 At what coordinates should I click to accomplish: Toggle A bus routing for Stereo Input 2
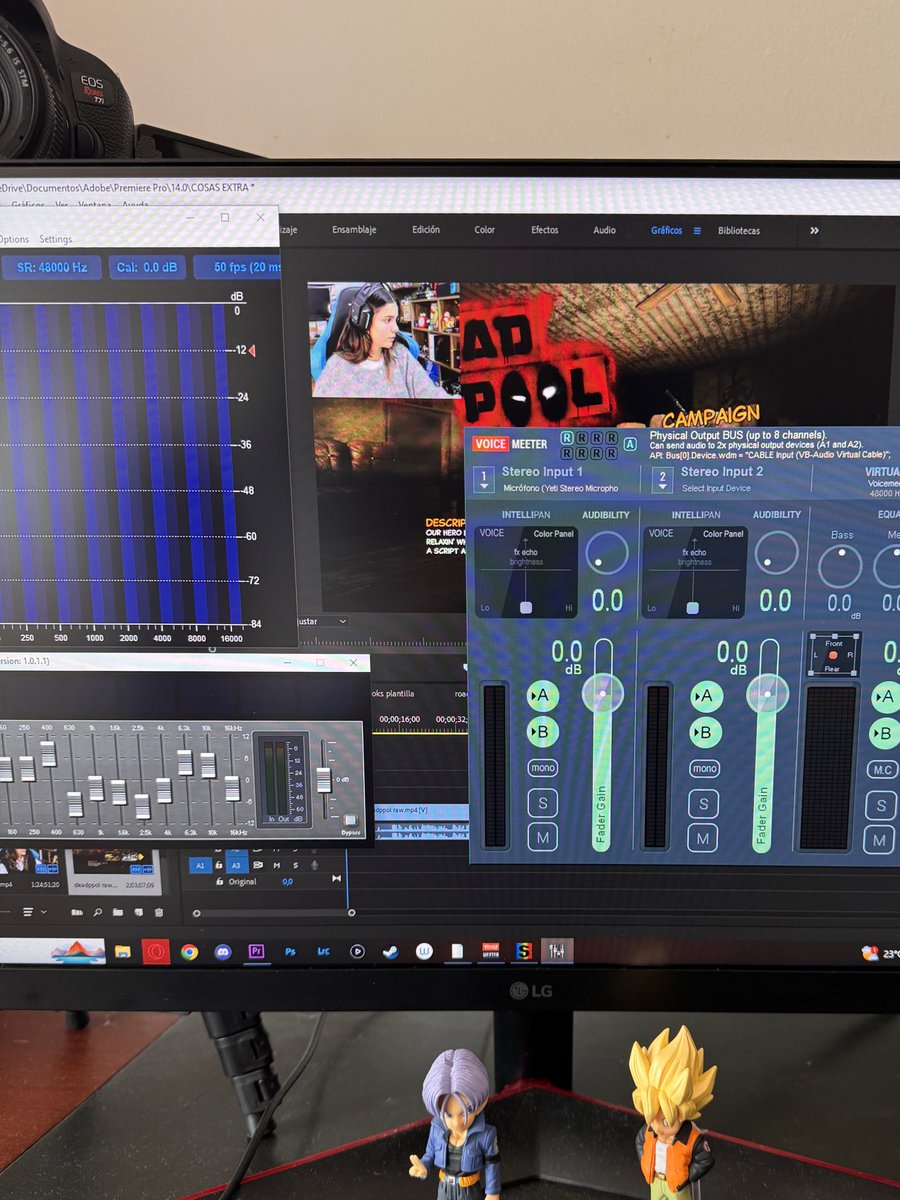click(705, 696)
